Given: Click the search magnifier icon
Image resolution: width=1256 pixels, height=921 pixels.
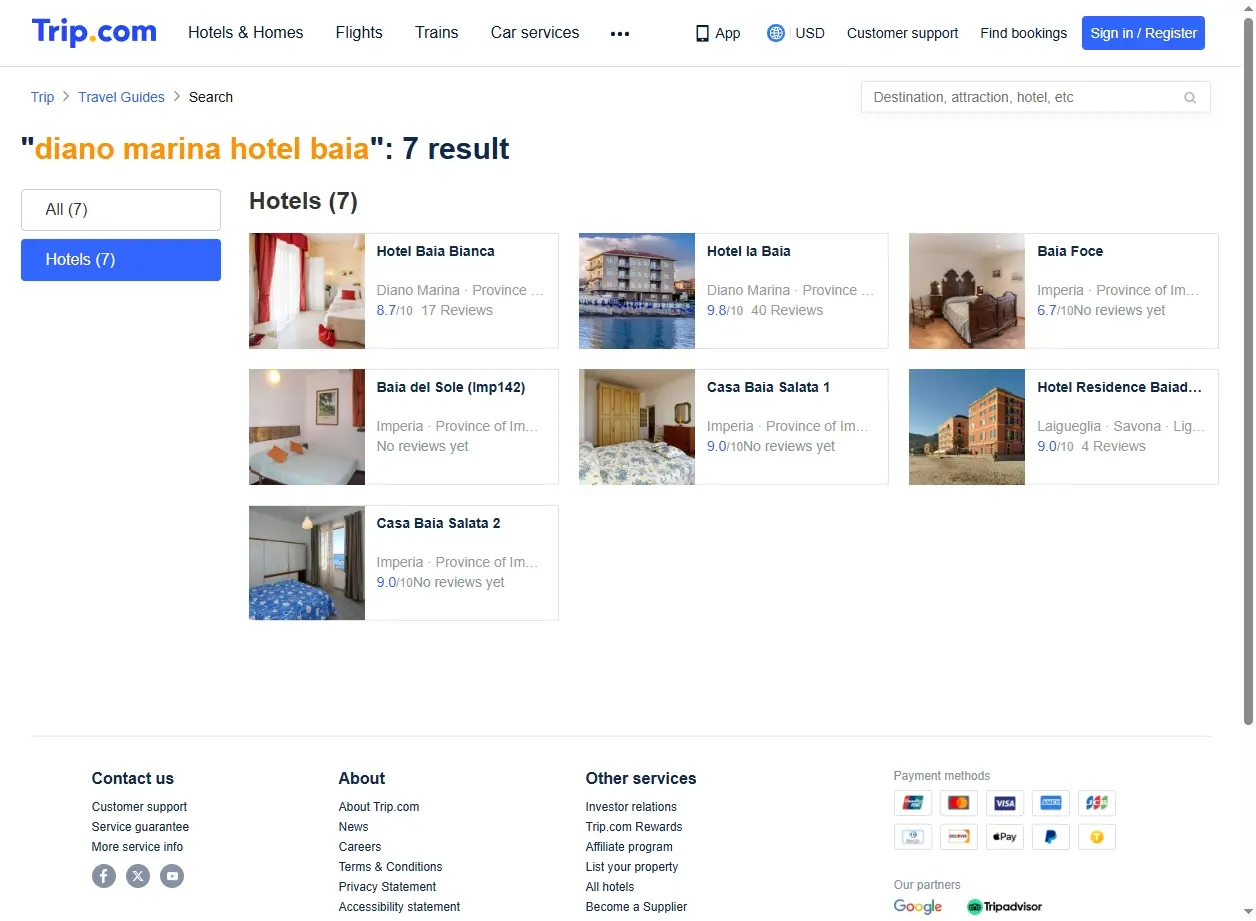Looking at the screenshot, I should click(1190, 97).
